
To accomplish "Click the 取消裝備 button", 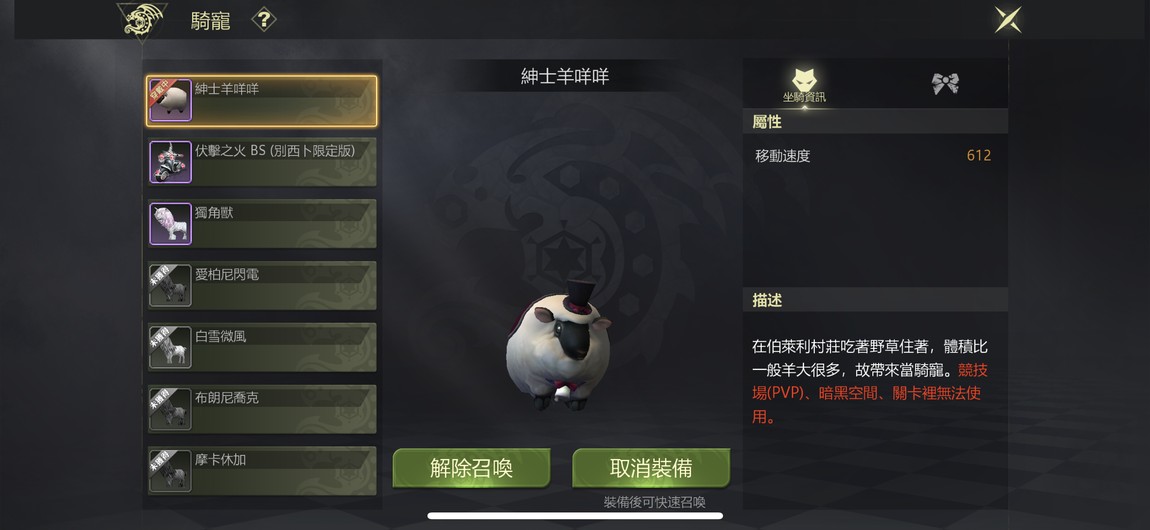I will click(x=651, y=468).
